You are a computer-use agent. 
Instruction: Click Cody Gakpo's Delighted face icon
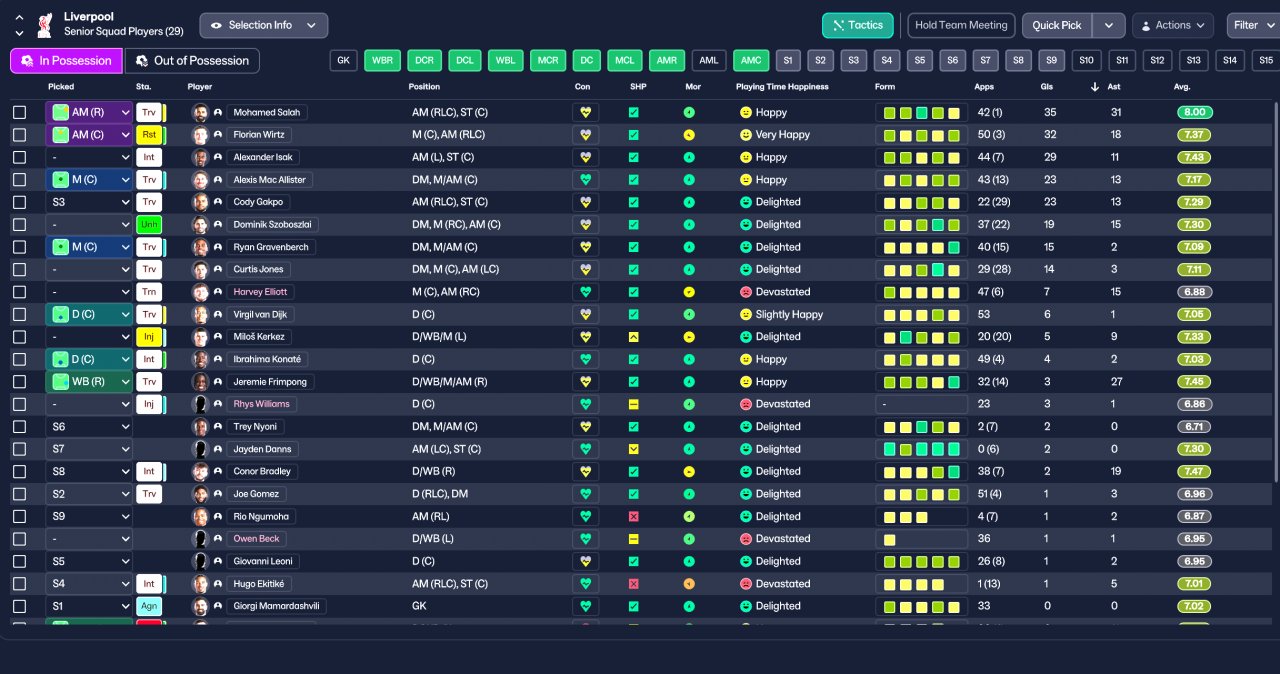(x=745, y=202)
